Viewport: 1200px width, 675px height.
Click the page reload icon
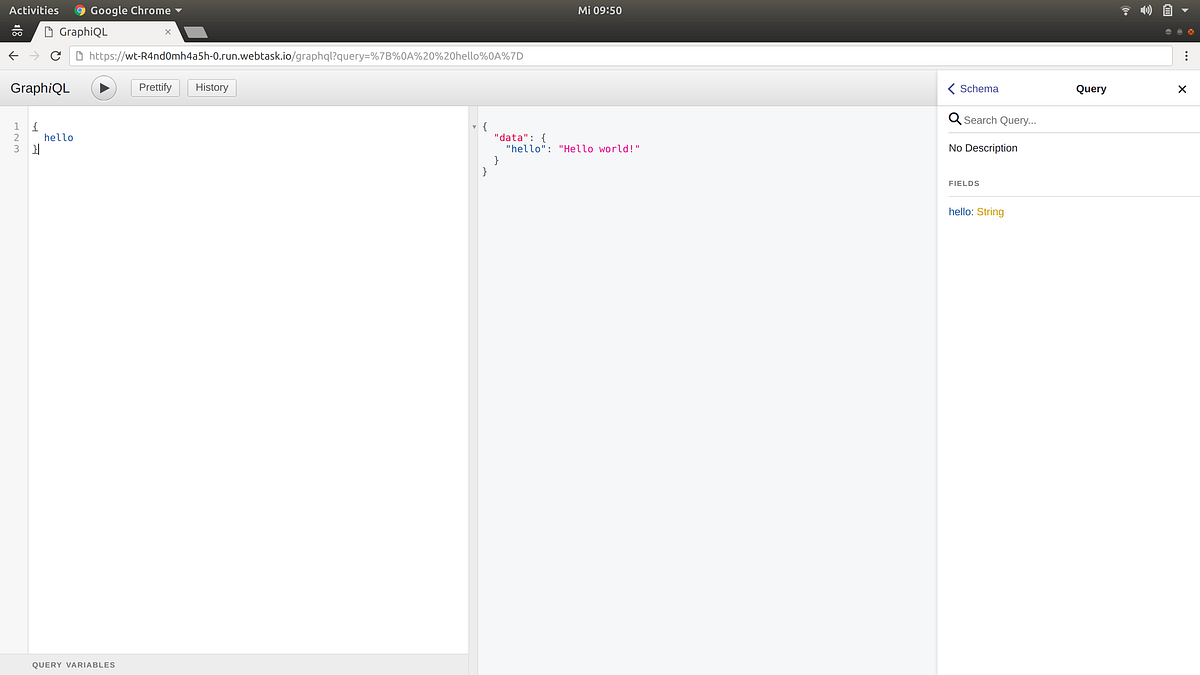[56, 55]
